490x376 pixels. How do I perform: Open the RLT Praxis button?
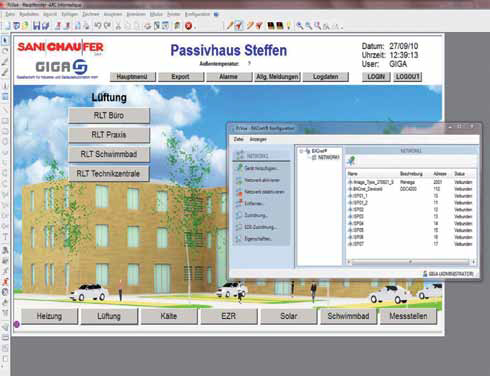click(109, 135)
